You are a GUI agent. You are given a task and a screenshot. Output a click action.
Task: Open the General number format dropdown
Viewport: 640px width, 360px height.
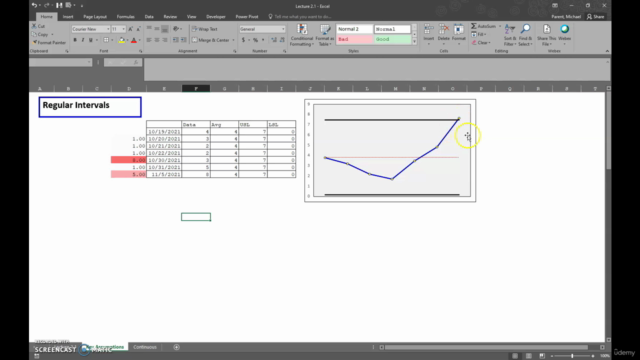coord(283,29)
